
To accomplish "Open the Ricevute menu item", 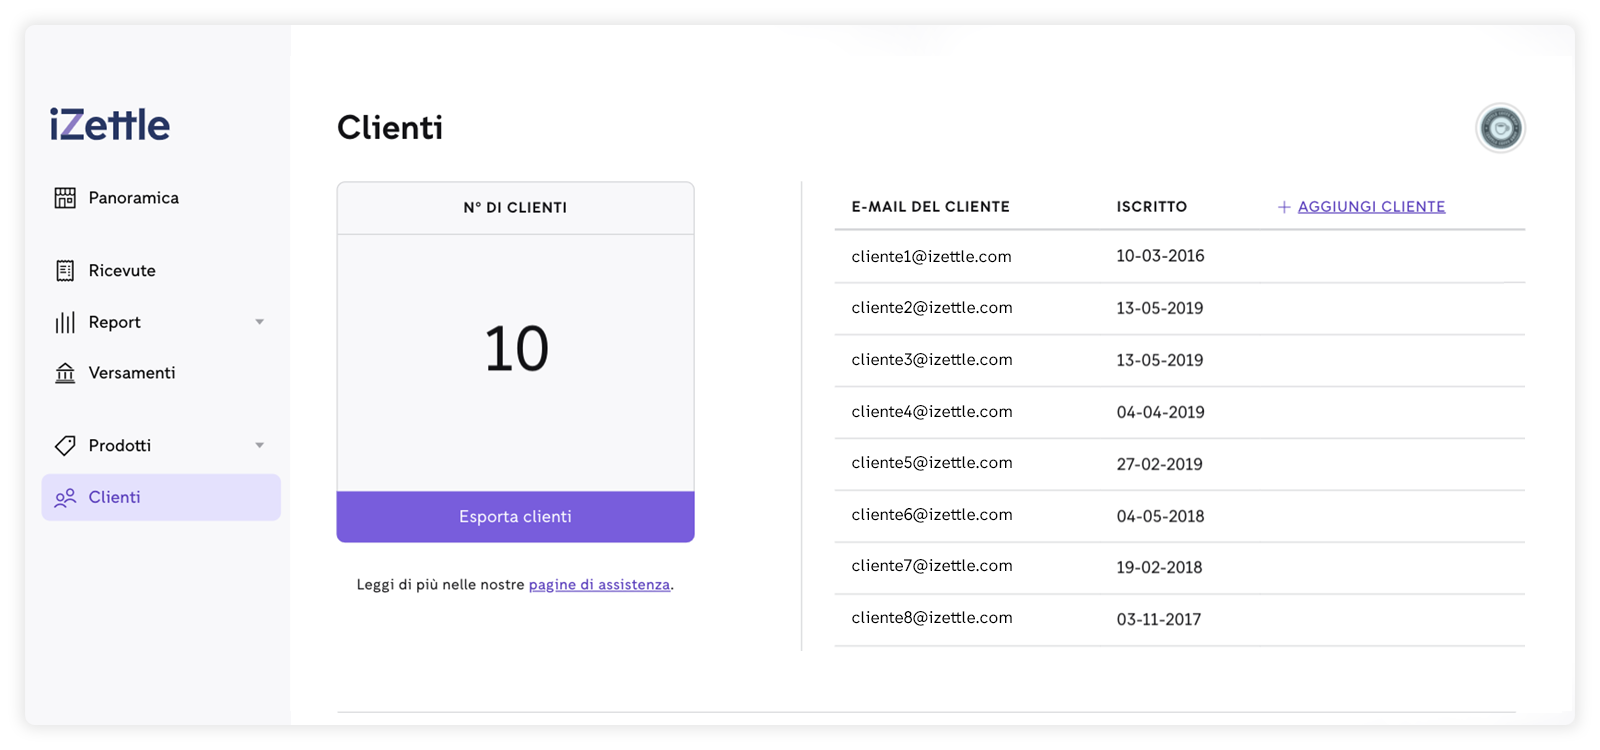I will click(x=122, y=271).
